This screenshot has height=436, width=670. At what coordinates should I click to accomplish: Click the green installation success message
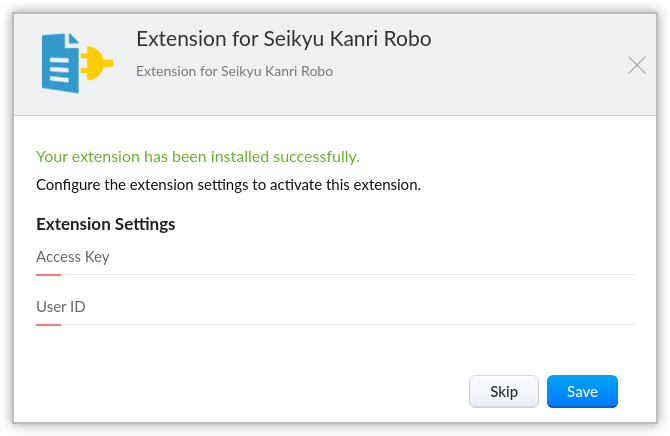point(197,157)
